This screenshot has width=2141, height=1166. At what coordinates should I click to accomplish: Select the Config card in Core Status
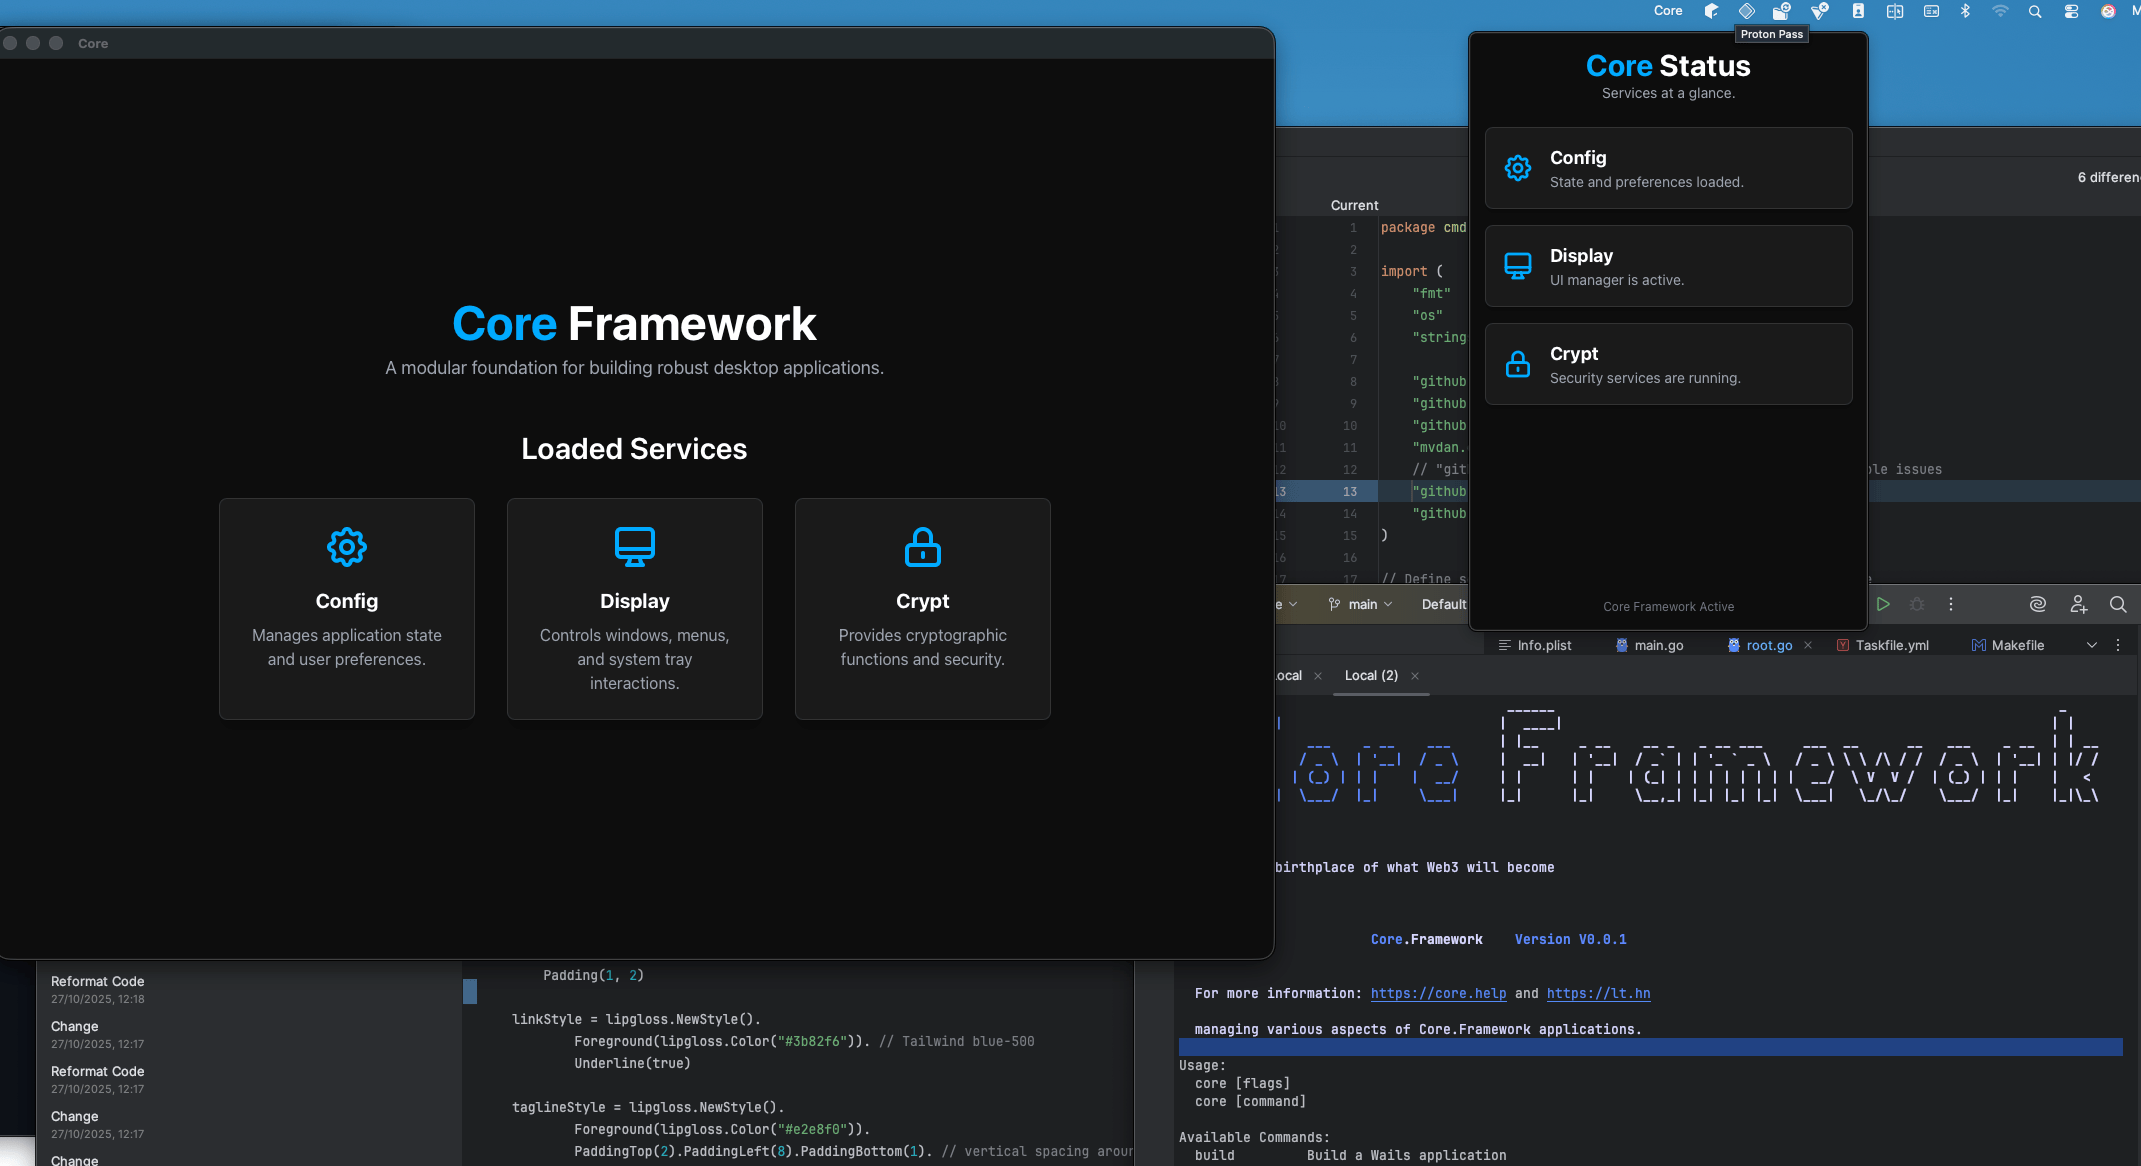1668,168
